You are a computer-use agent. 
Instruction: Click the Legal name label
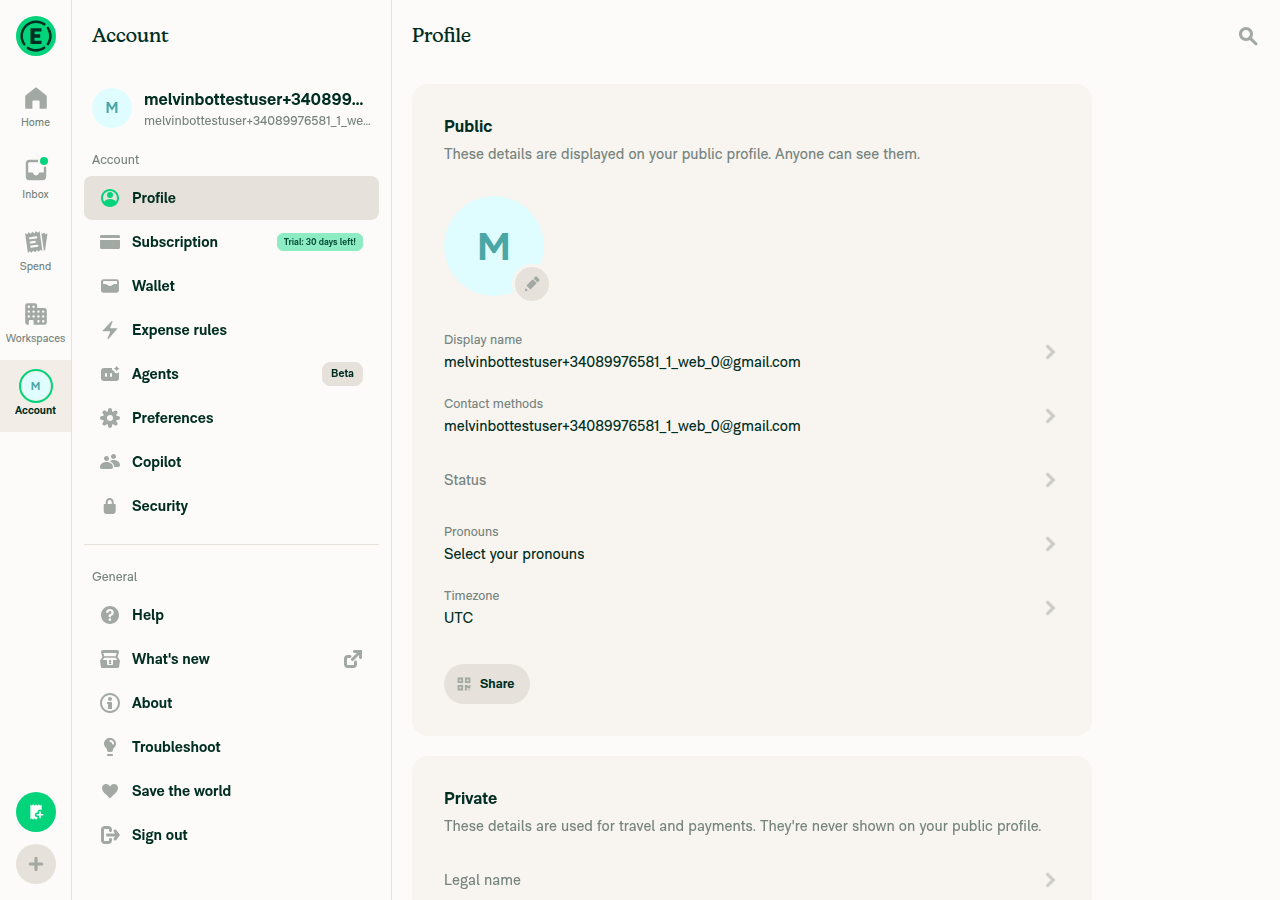tap(482, 880)
